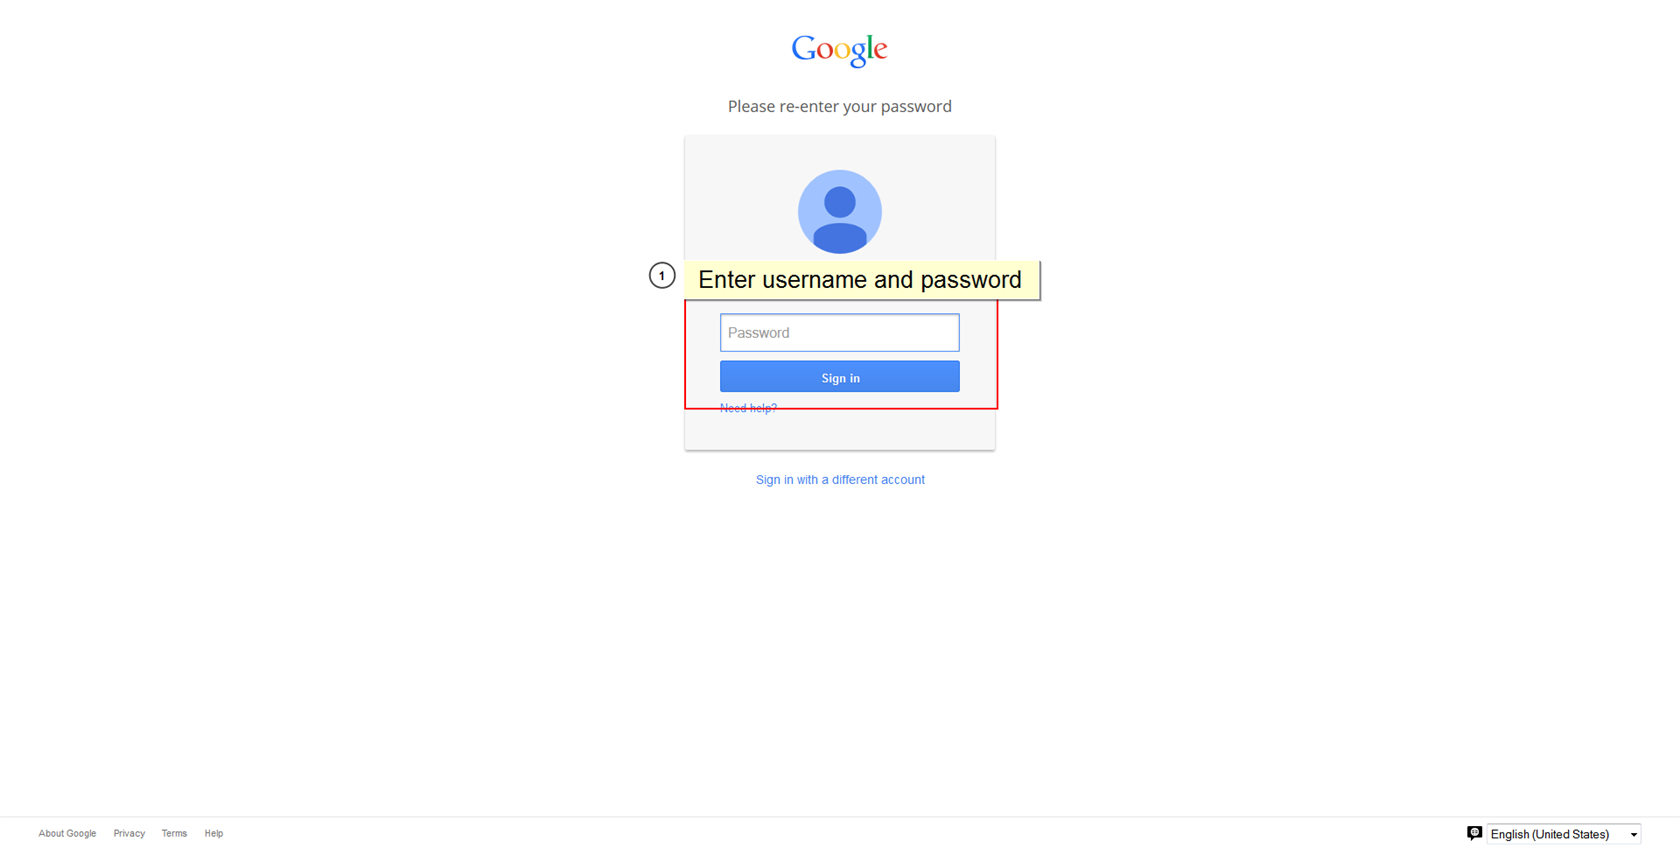Open the English (United States) language dropdown
Viewport: 1680px width, 848px height.
pos(1564,834)
